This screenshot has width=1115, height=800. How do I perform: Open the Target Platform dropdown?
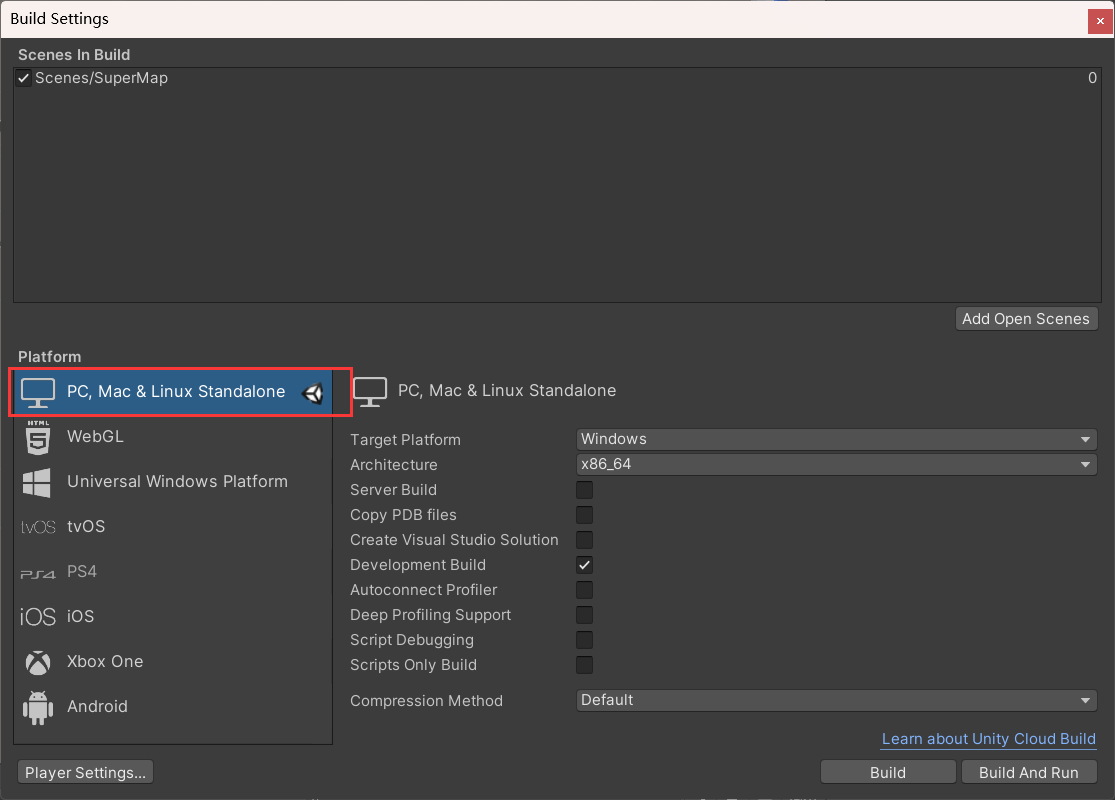[x=836, y=439]
